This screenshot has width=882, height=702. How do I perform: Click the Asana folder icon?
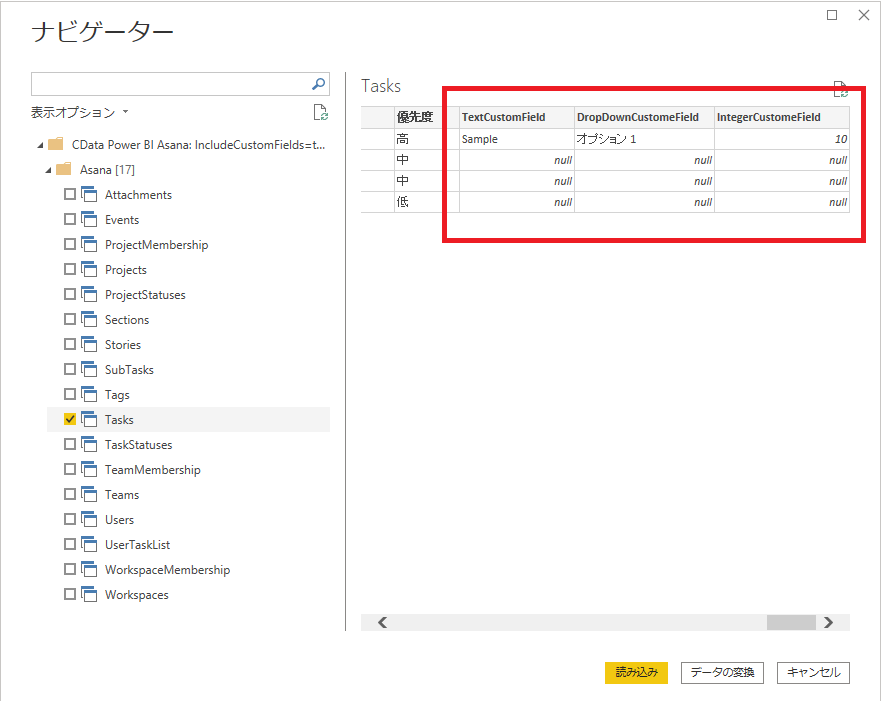coord(64,169)
